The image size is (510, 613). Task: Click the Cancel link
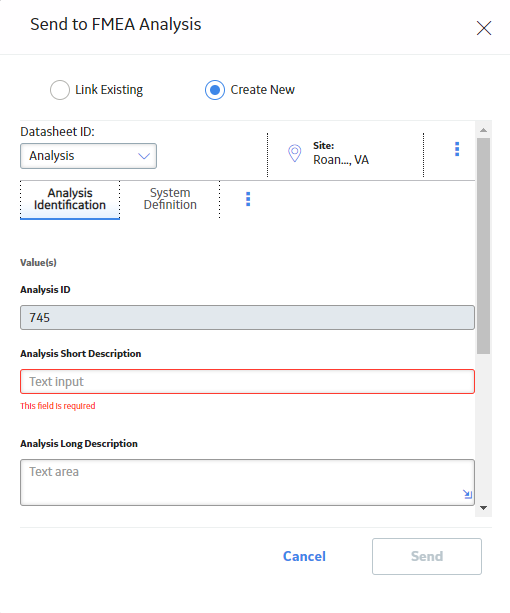(304, 556)
